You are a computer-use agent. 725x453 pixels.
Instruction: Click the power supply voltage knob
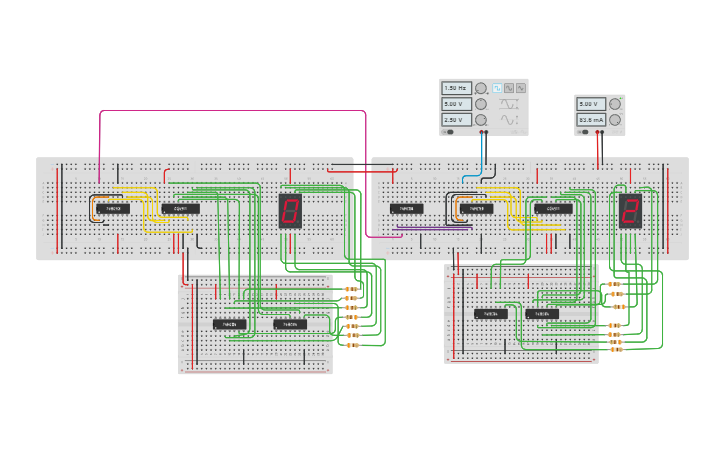point(615,104)
